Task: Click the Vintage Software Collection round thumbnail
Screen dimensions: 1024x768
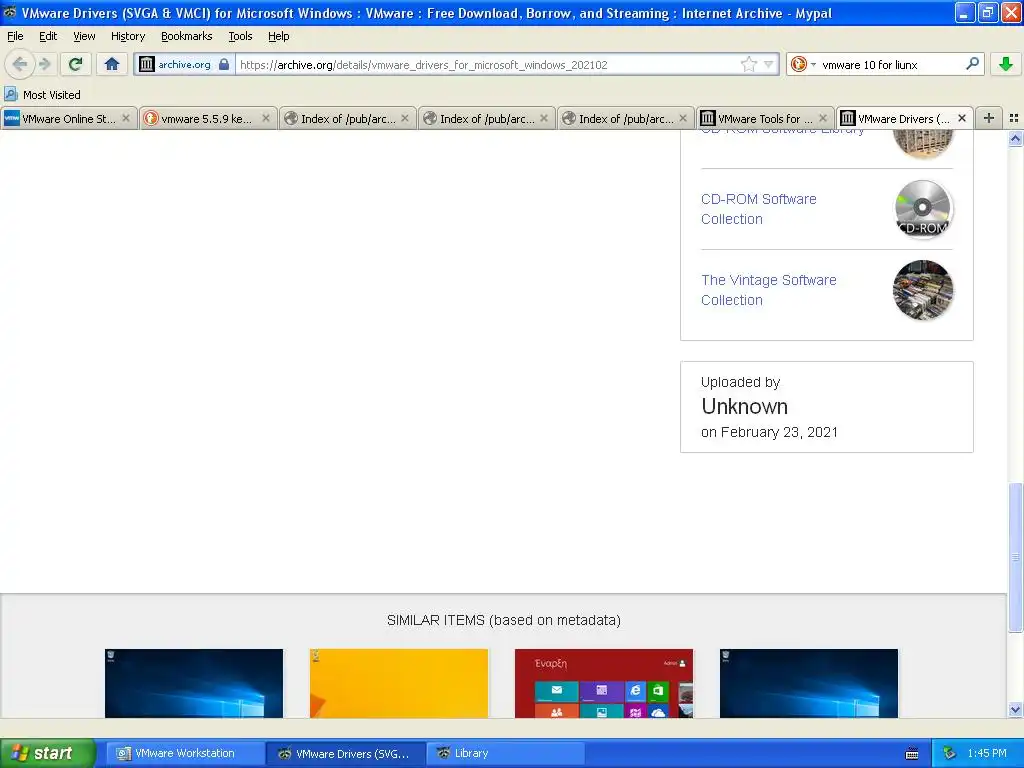Action: pyautogui.click(x=923, y=290)
